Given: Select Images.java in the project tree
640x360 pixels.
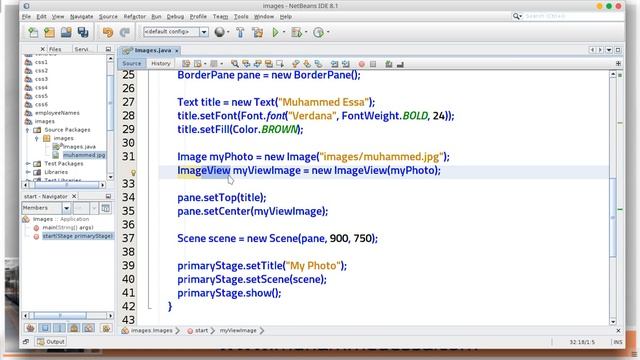Looking at the screenshot, I should (79, 147).
